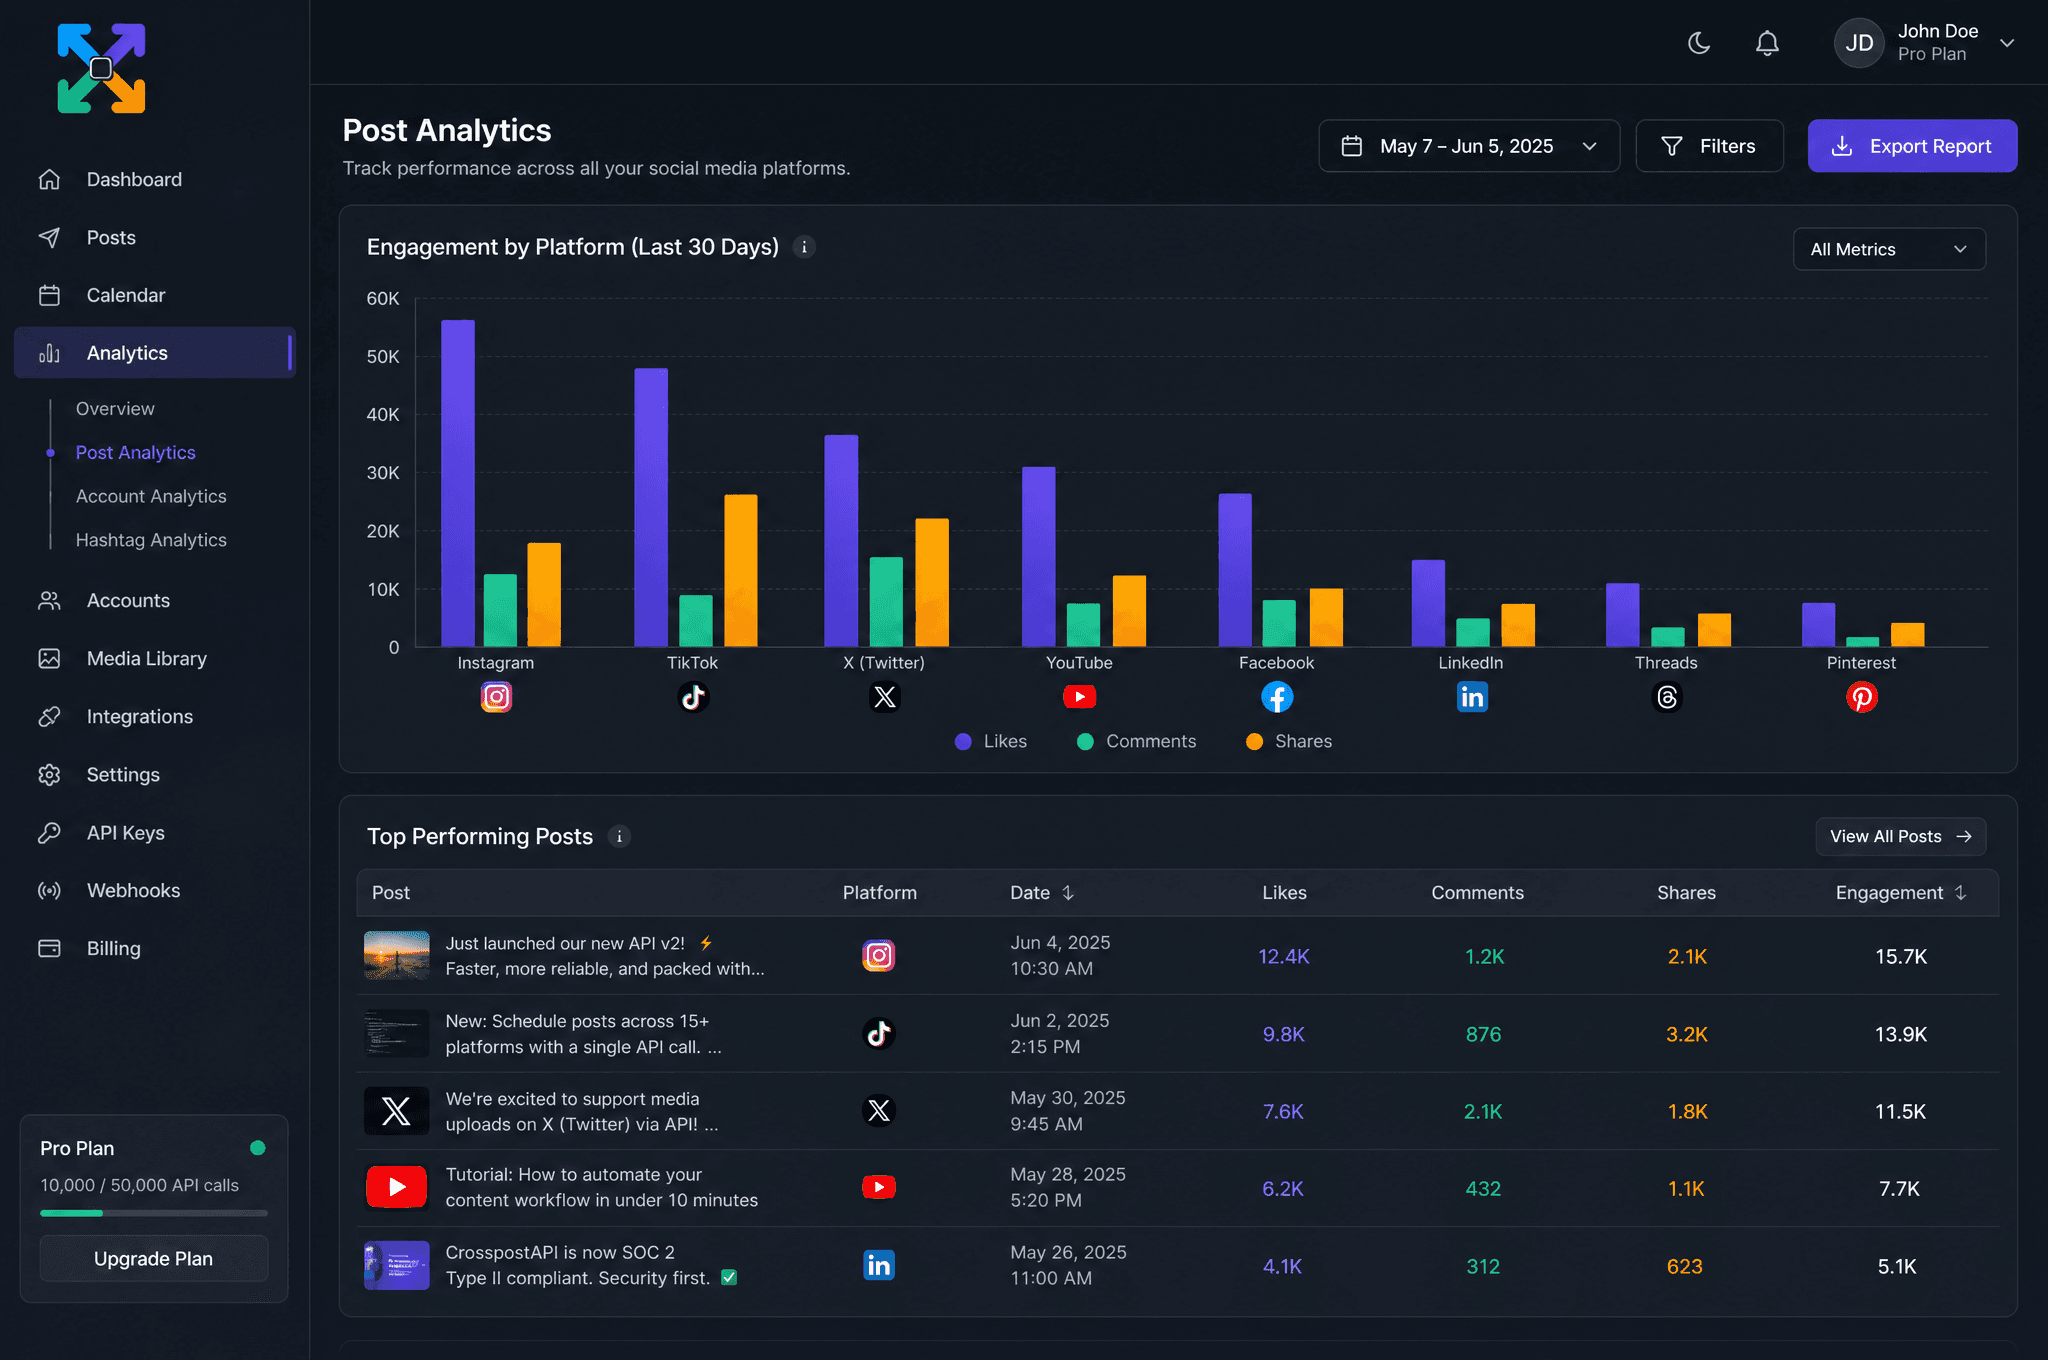
Task: Open Media Library in sidebar
Action: 155,658
